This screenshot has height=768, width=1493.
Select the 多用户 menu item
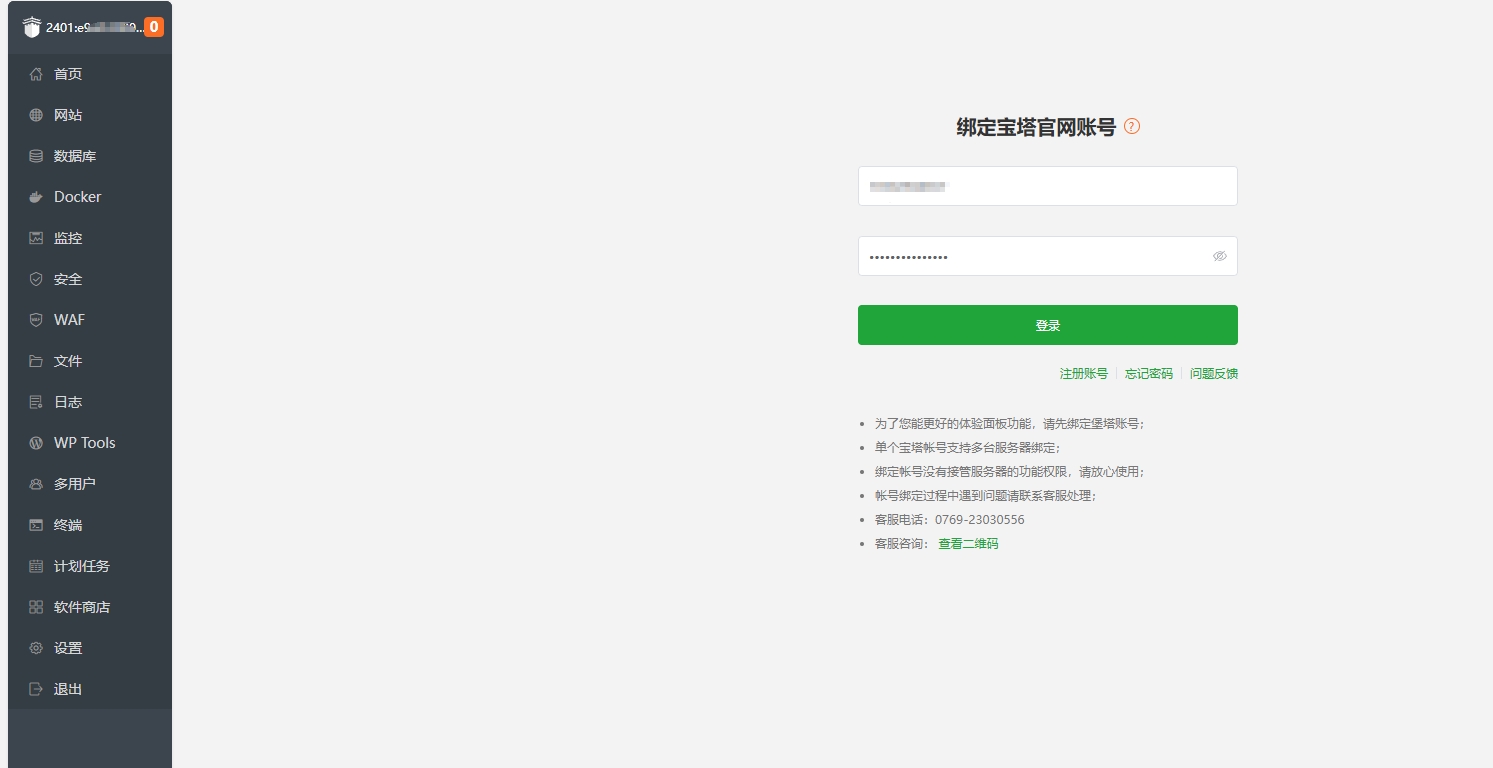(x=90, y=484)
